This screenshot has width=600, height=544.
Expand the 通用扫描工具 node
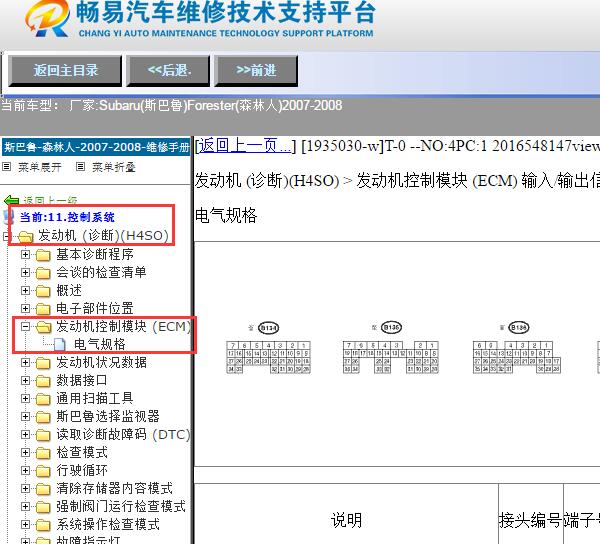(x=25, y=398)
